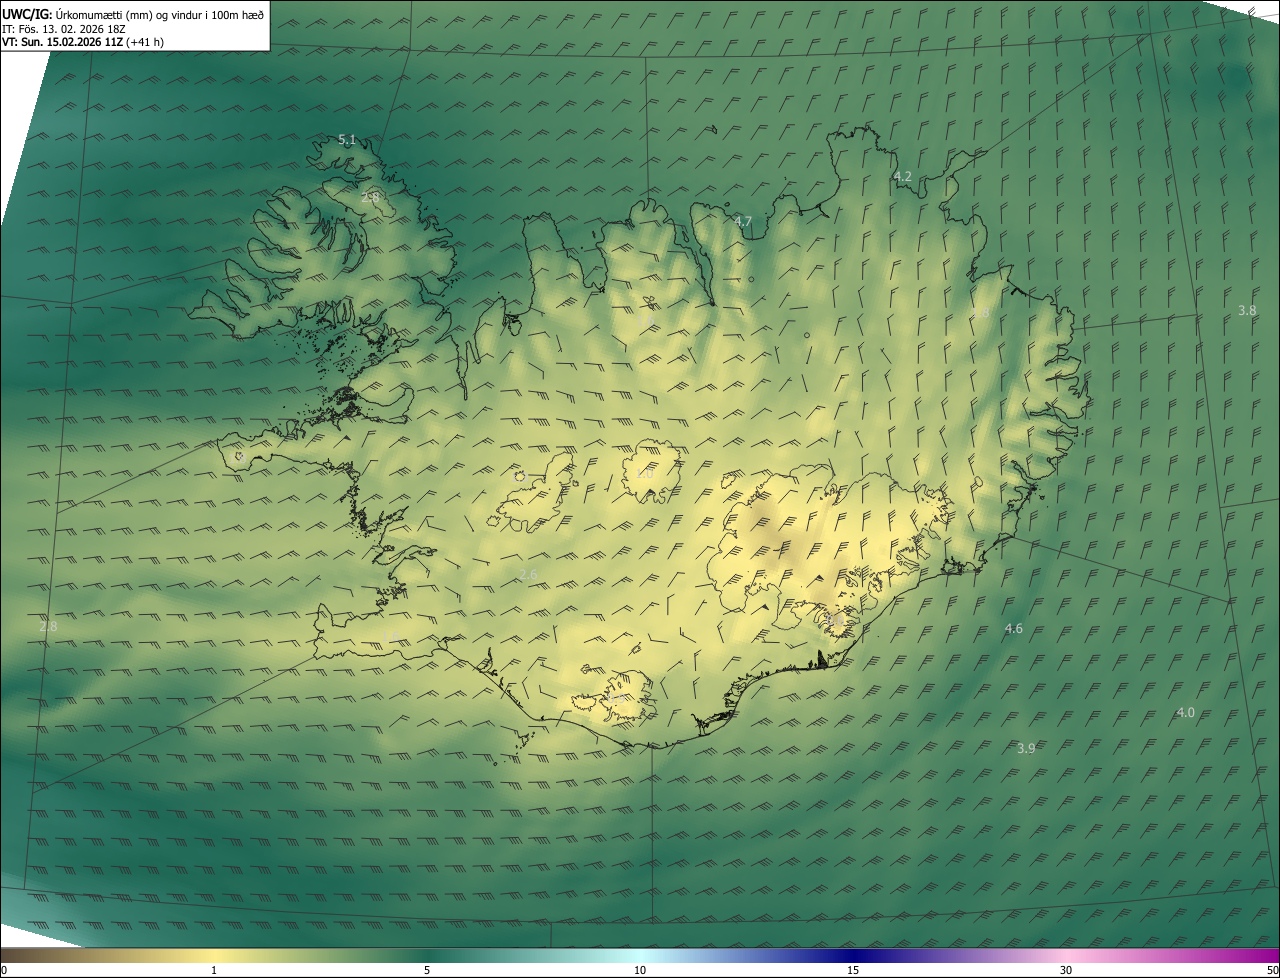Screen dimensions: 1280x978
Task: Click the colorbar tick label 30
Action: click(x=1066, y=970)
